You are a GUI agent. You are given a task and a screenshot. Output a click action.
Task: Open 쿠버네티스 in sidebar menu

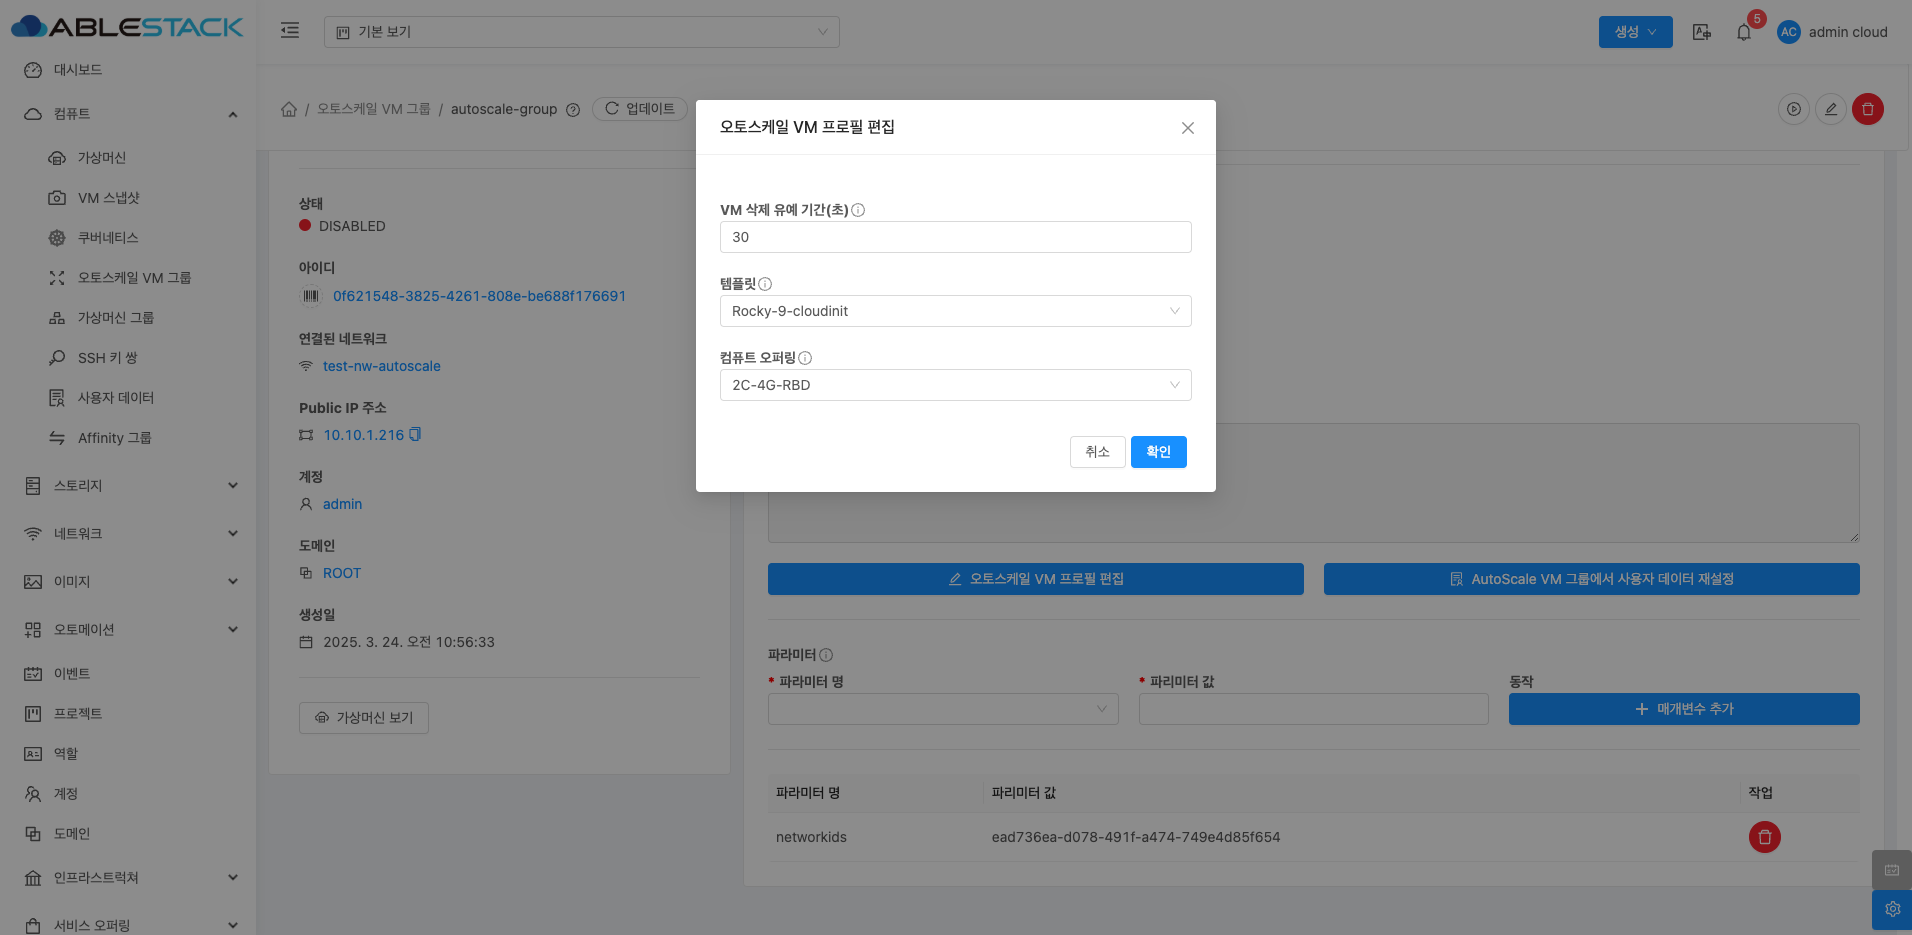click(x=108, y=238)
